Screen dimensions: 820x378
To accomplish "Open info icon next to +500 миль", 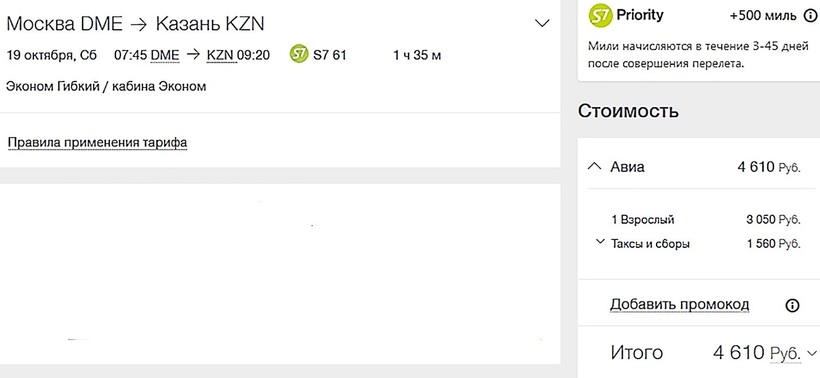I will [810, 16].
